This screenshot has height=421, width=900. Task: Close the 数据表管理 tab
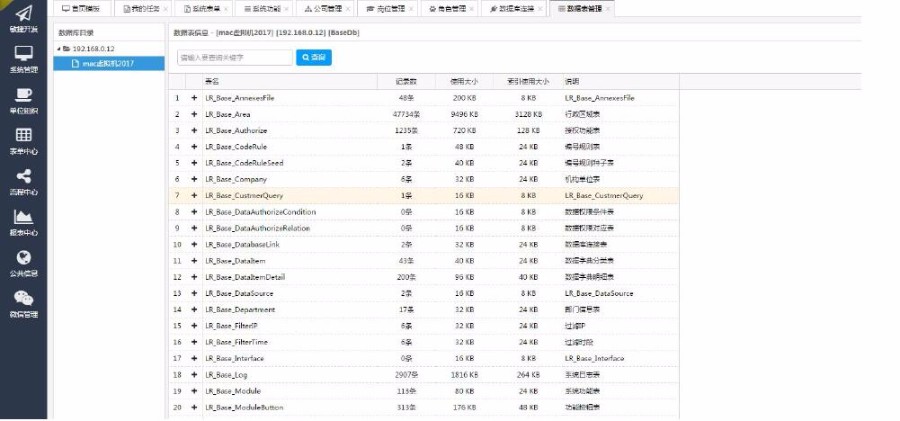pos(608,9)
